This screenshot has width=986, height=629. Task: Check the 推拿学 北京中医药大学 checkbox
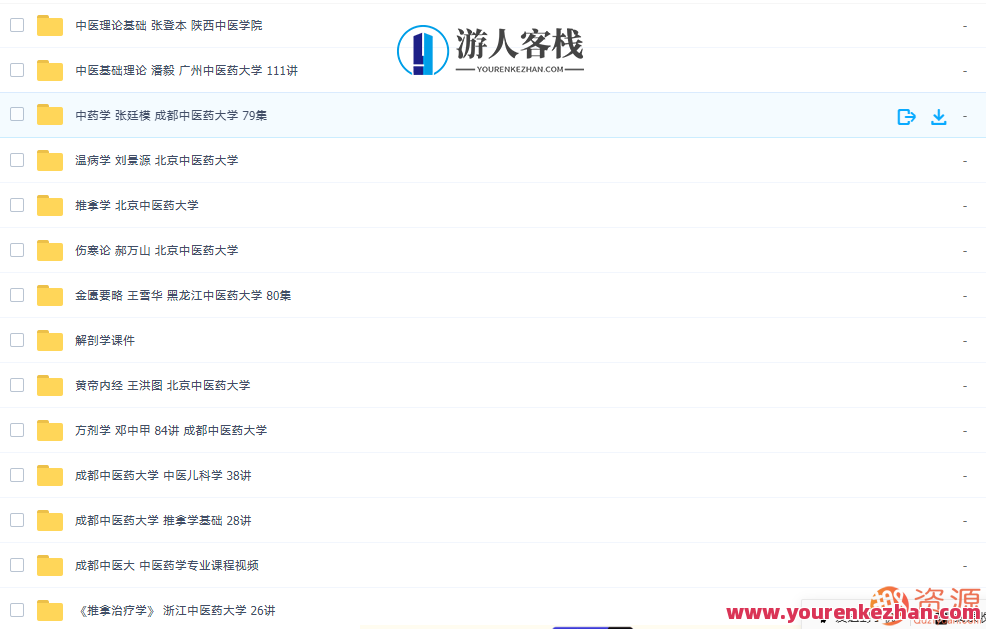click(16, 205)
